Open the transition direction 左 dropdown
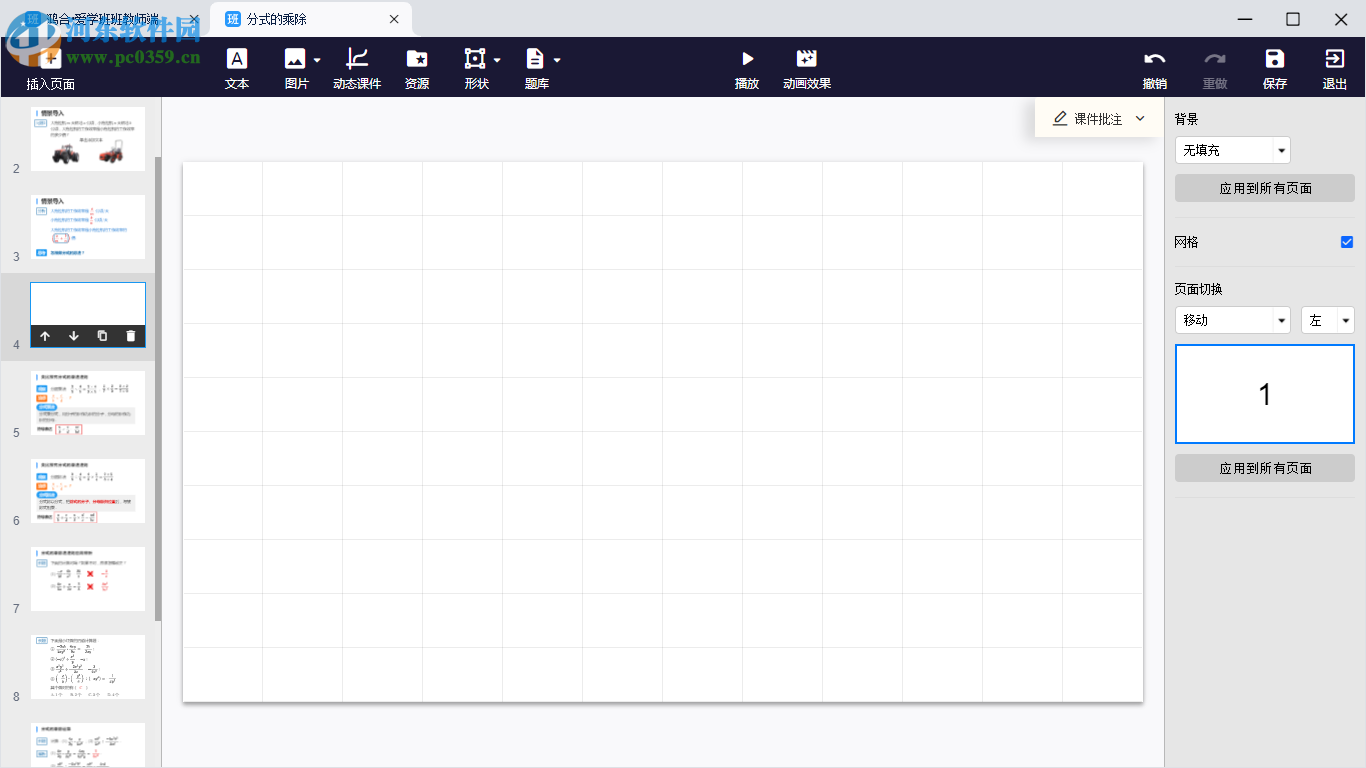Viewport: 1366px width, 768px height. (x=1328, y=320)
